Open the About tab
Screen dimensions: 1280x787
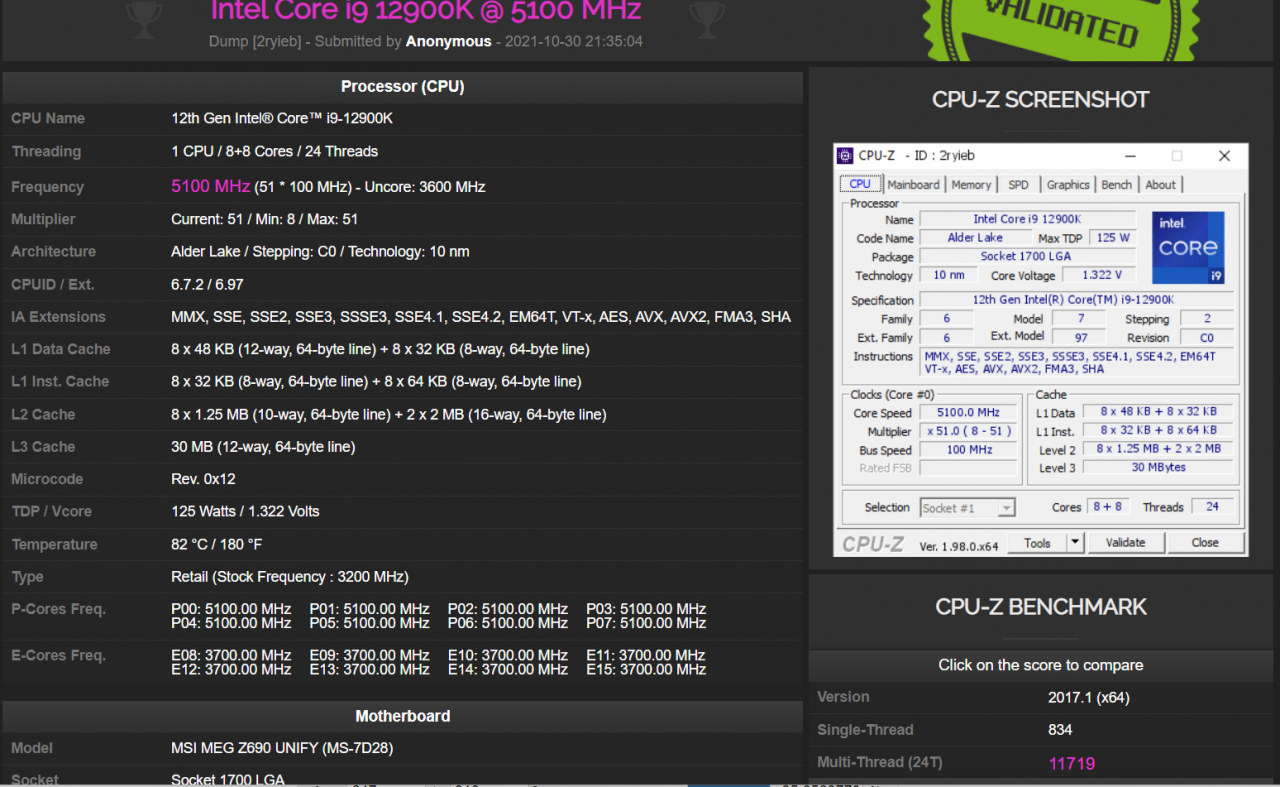coord(1160,184)
